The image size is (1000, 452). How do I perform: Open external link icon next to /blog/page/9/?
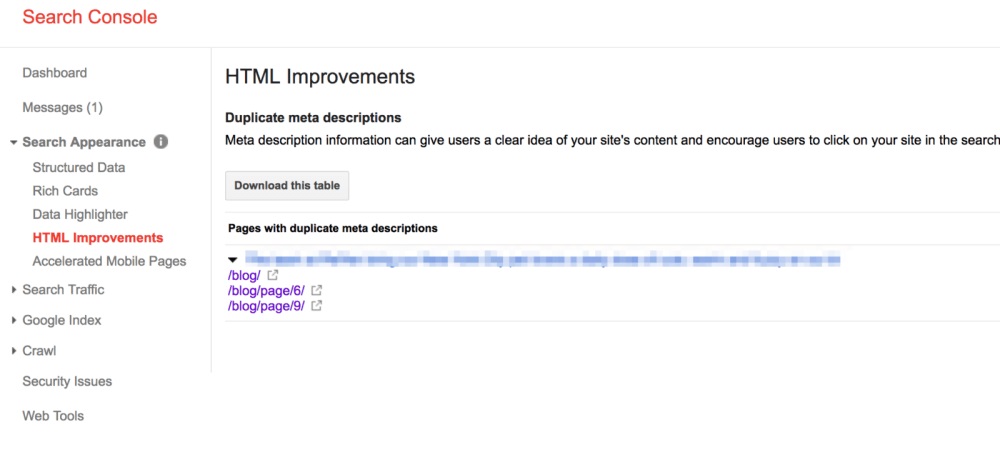317,306
